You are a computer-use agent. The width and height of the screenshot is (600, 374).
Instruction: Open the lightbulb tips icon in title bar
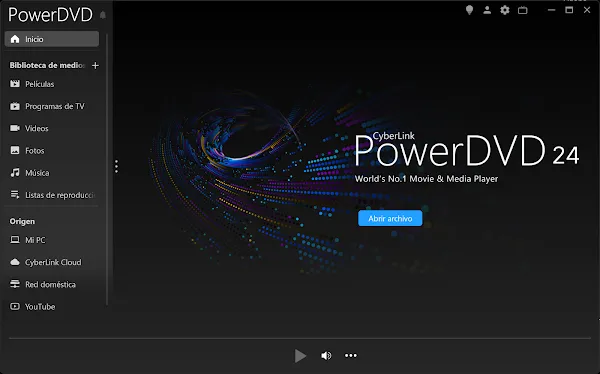469,10
